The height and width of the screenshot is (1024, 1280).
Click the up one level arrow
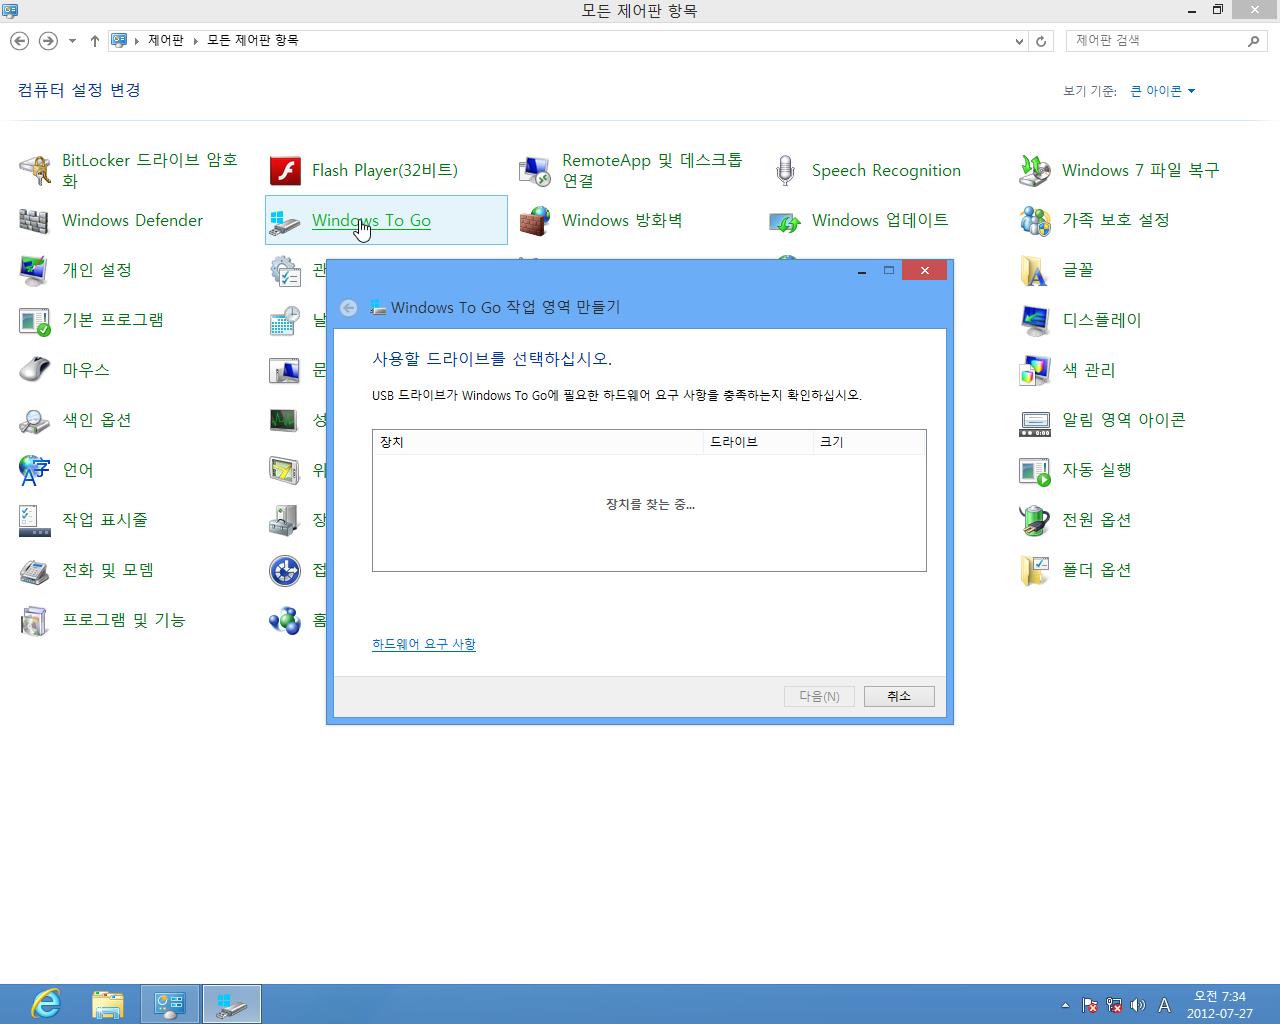point(94,41)
